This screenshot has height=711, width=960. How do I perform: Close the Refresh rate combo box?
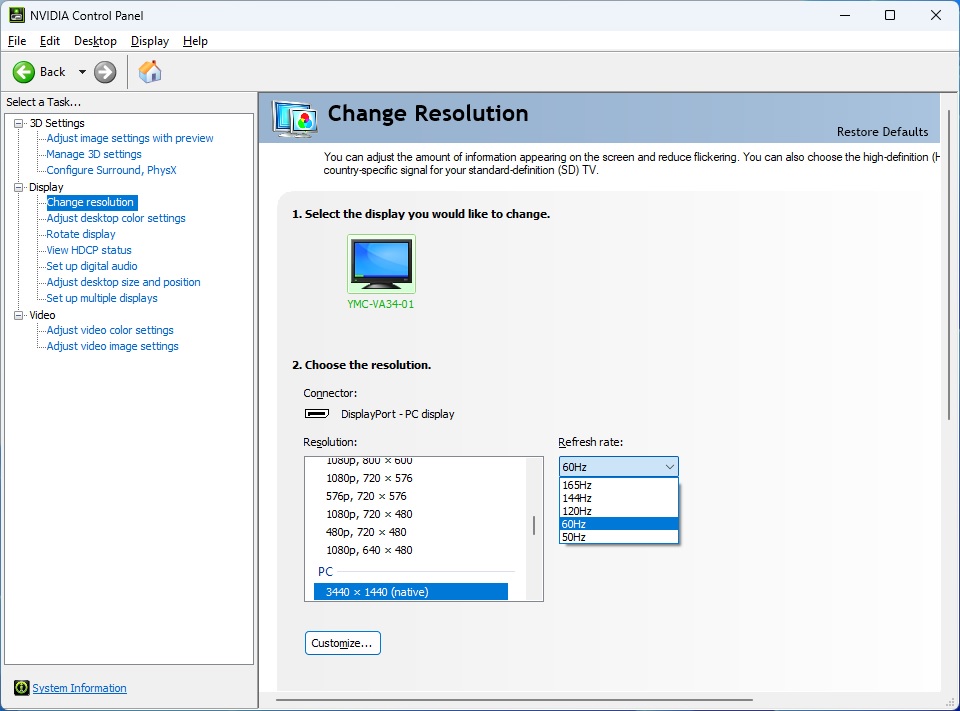pyautogui.click(x=618, y=467)
